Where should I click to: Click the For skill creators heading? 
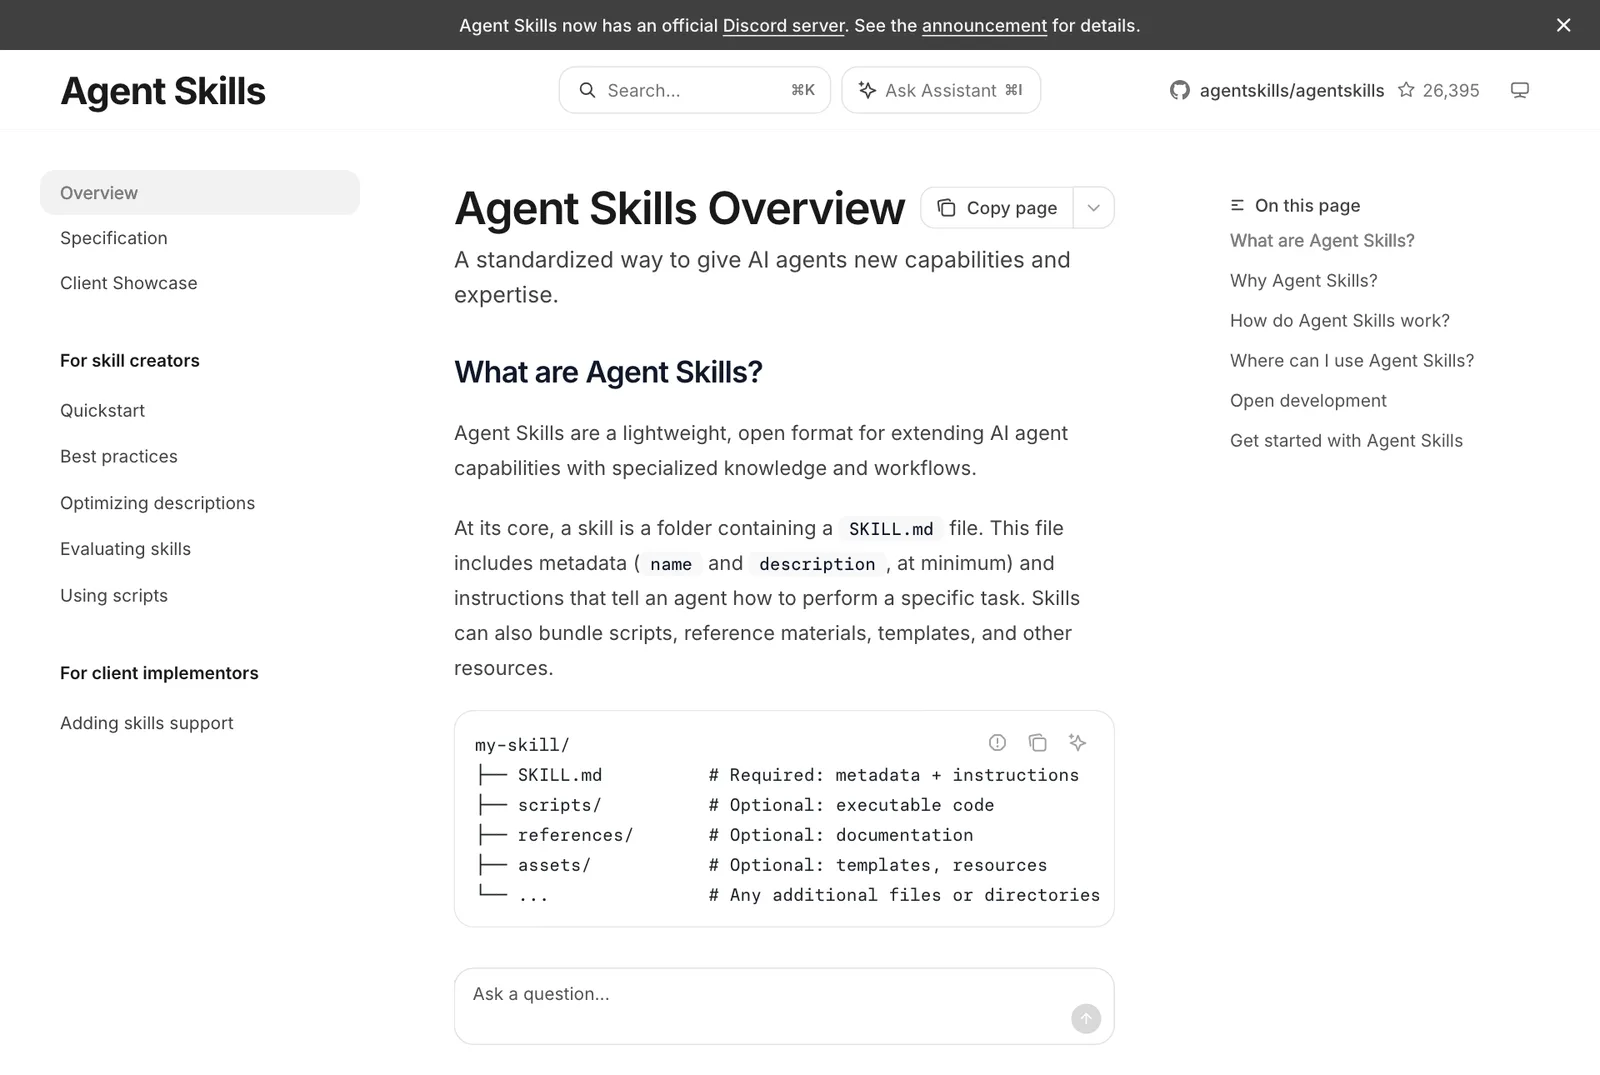coord(130,360)
